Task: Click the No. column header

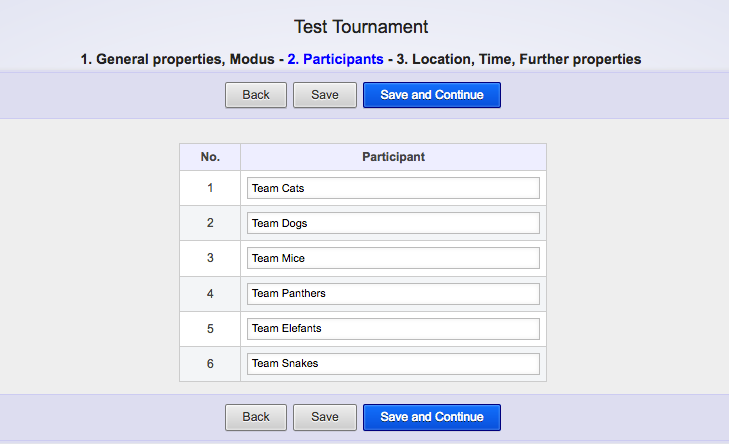Action: pyautogui.click(x=210, y=157)
